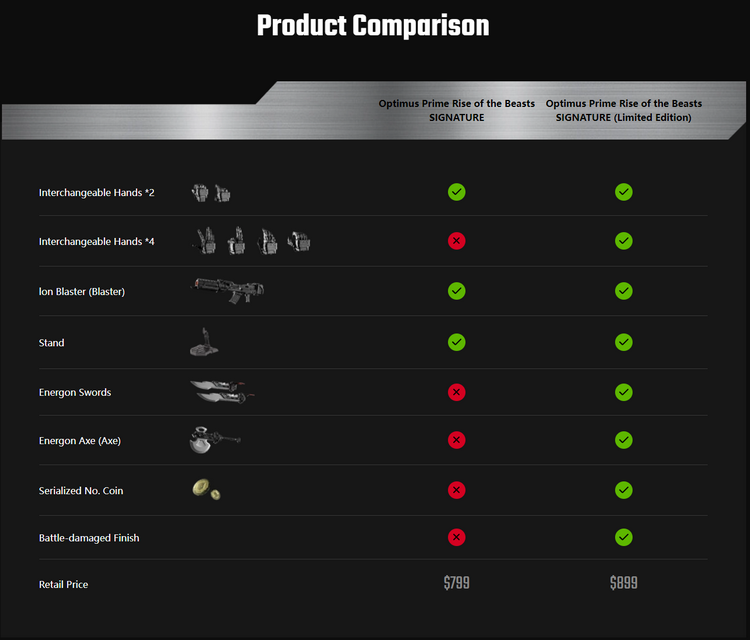Click the $799 retail price

click(x=457, y=583)
